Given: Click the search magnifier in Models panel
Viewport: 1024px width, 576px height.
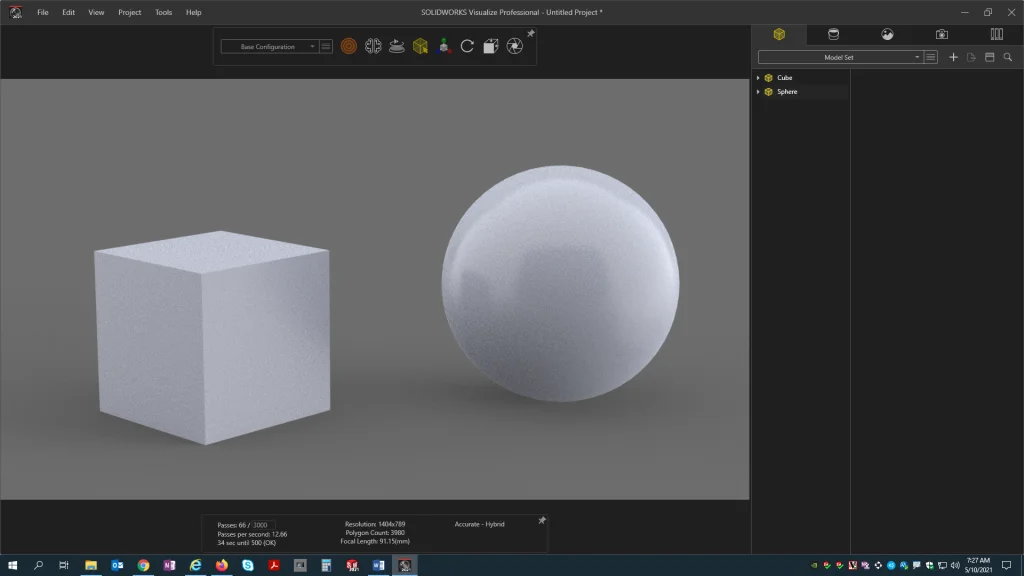Looking at the screenshot, I should tap(1007, 57).
